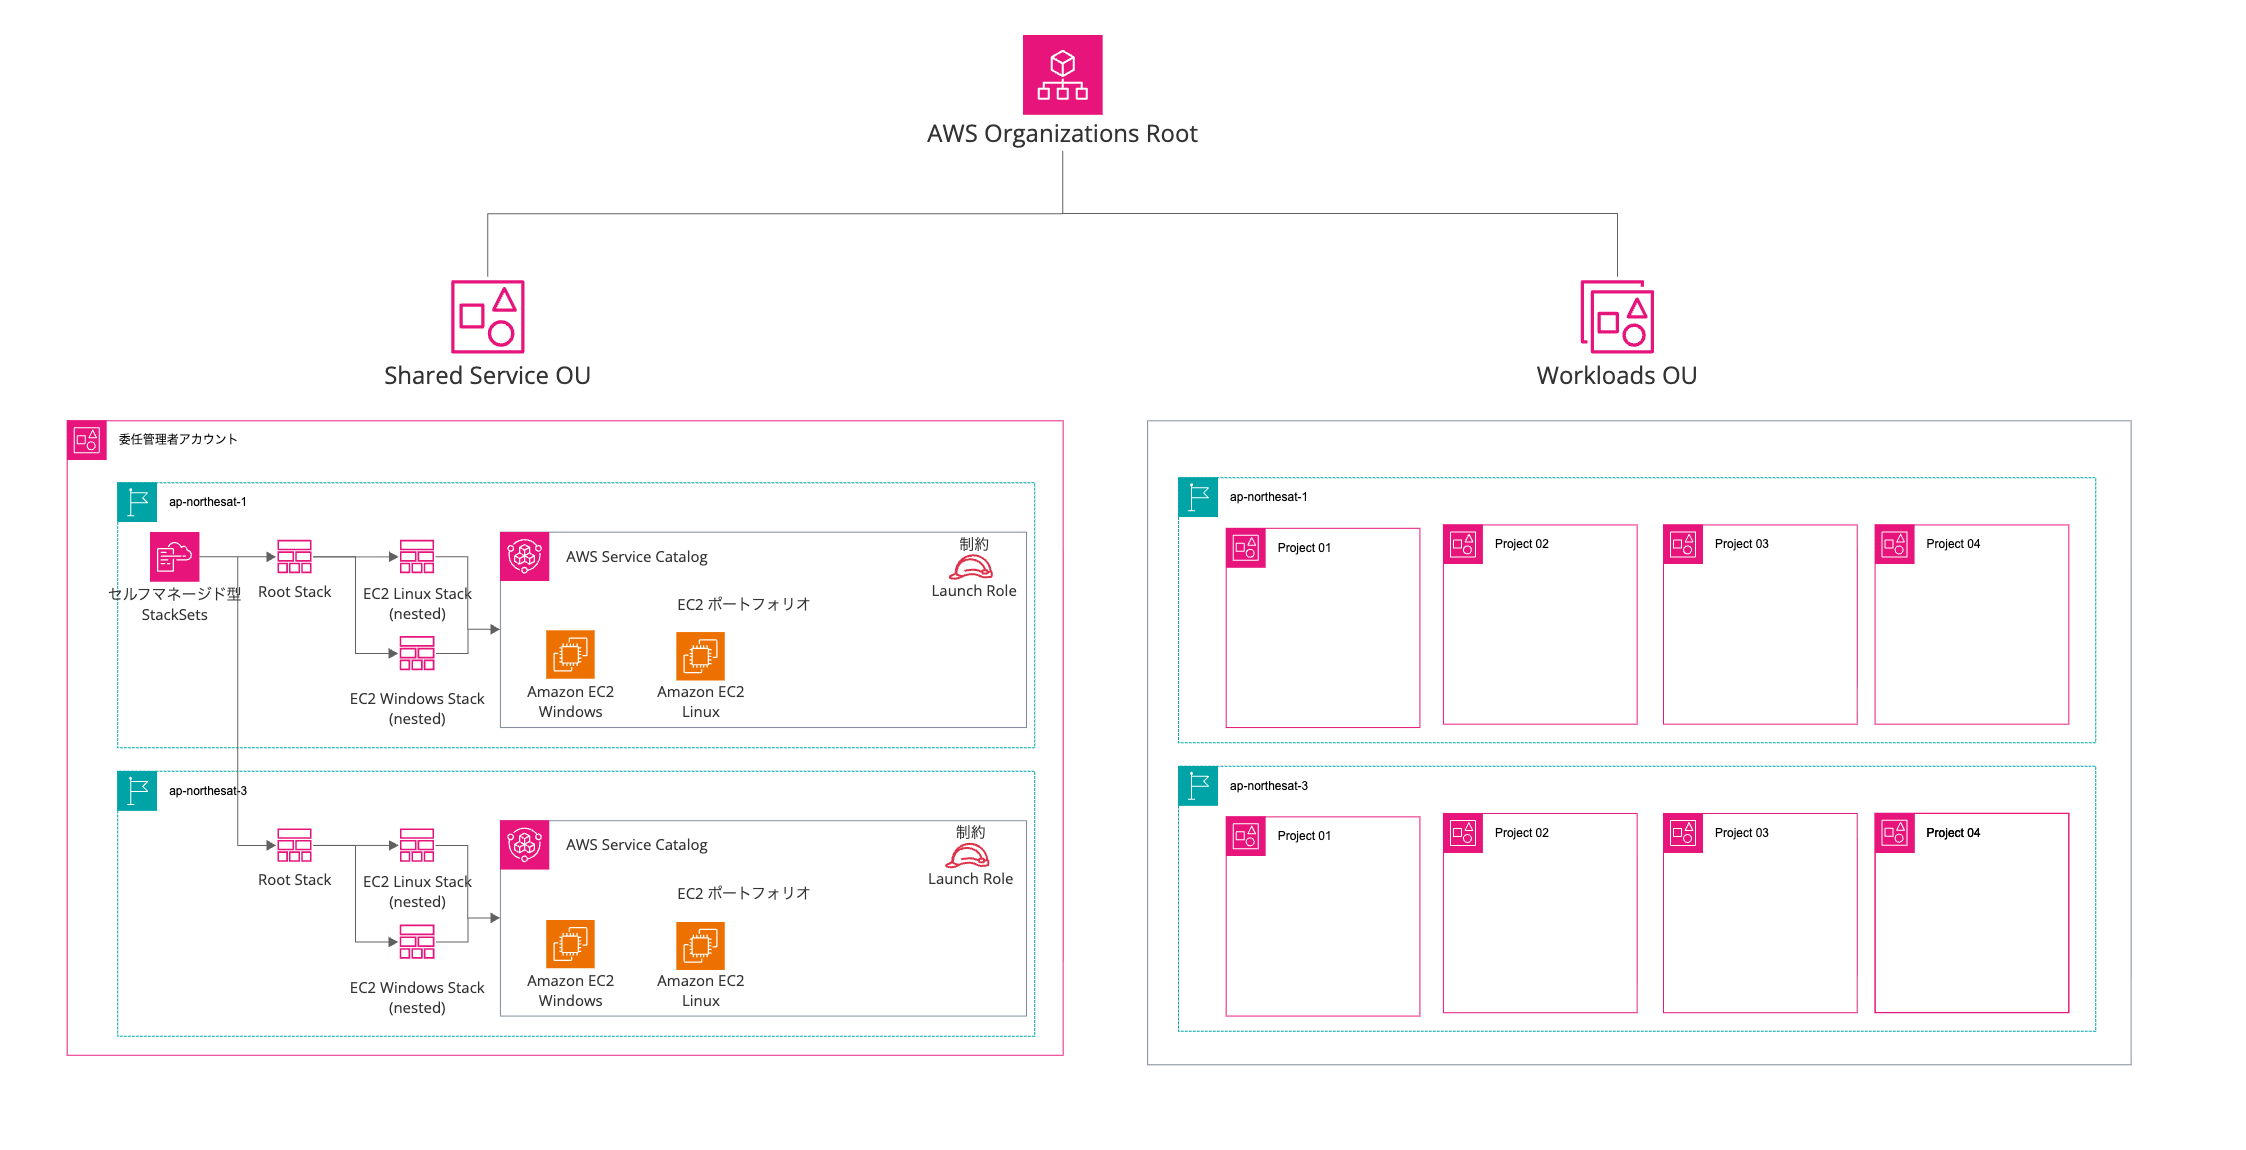Select the セルフマネージド型 StackSets icon
Image resolution: width=2246 pixels, height=1150 pixels.
[175, 557]
